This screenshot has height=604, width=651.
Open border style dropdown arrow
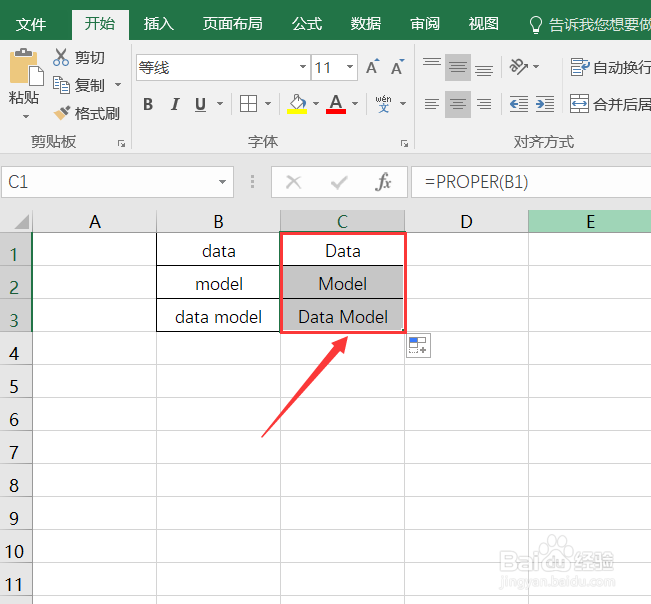[x=268, y=104]
